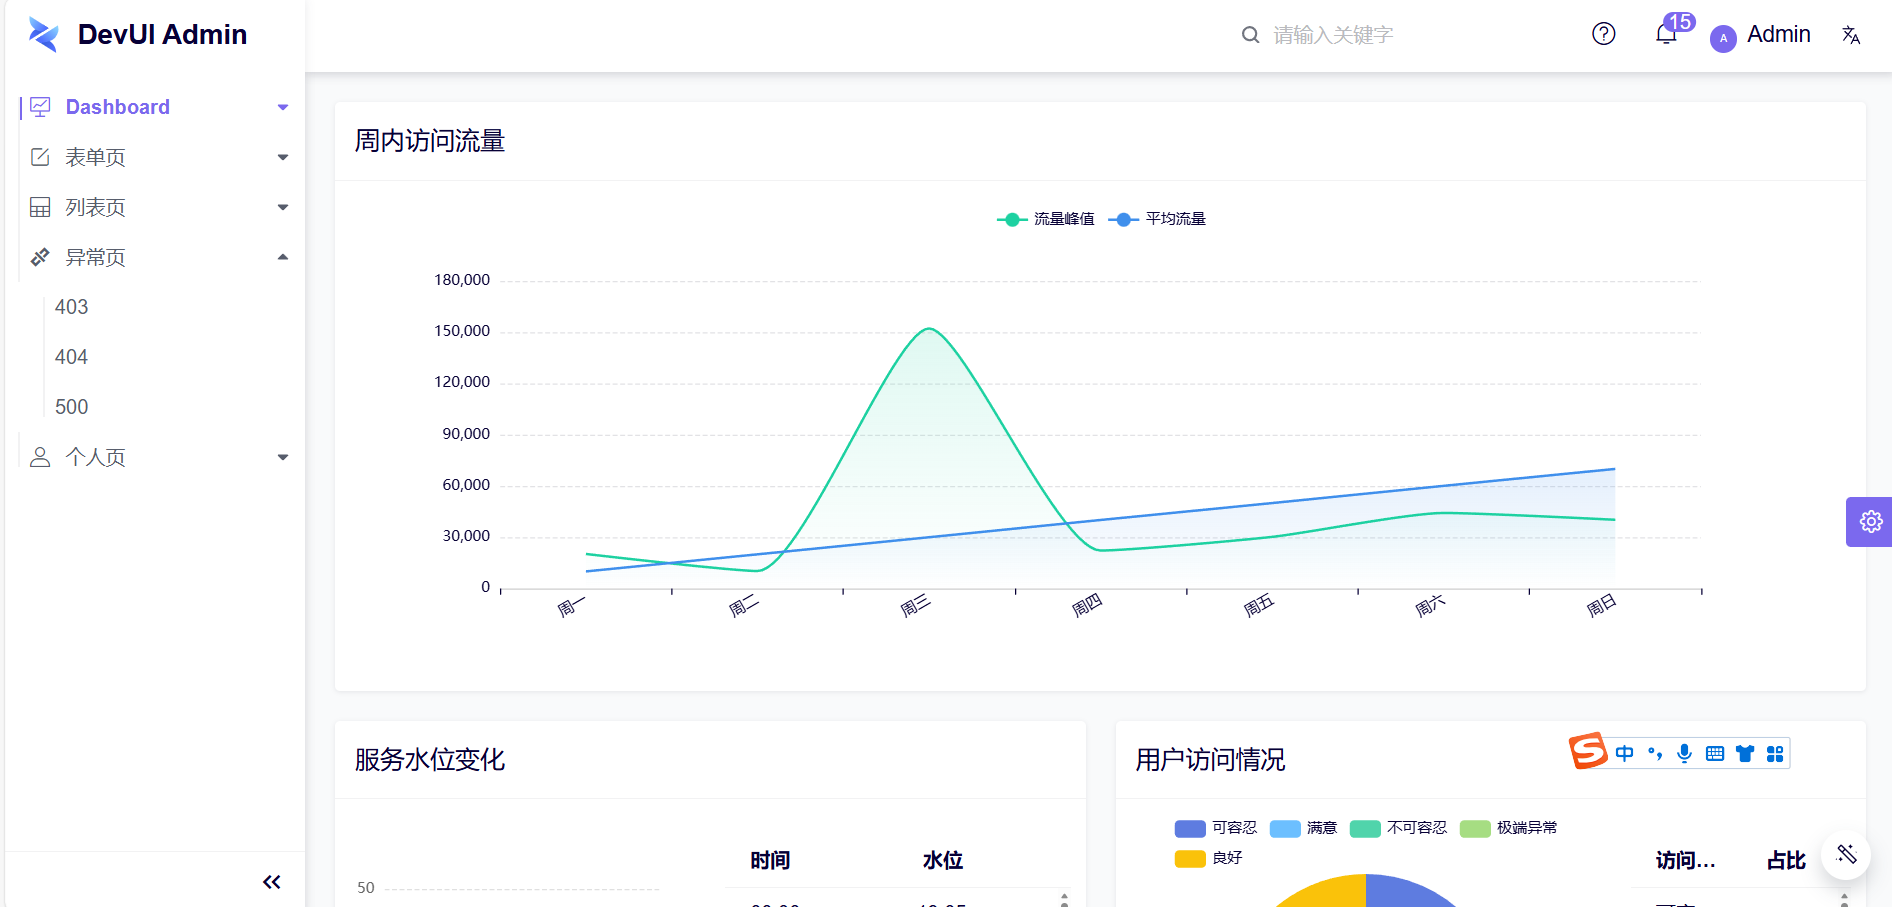Click the DevUI Admin title
The height and width of the screenshot is (907, 1892).
(162, 34)
